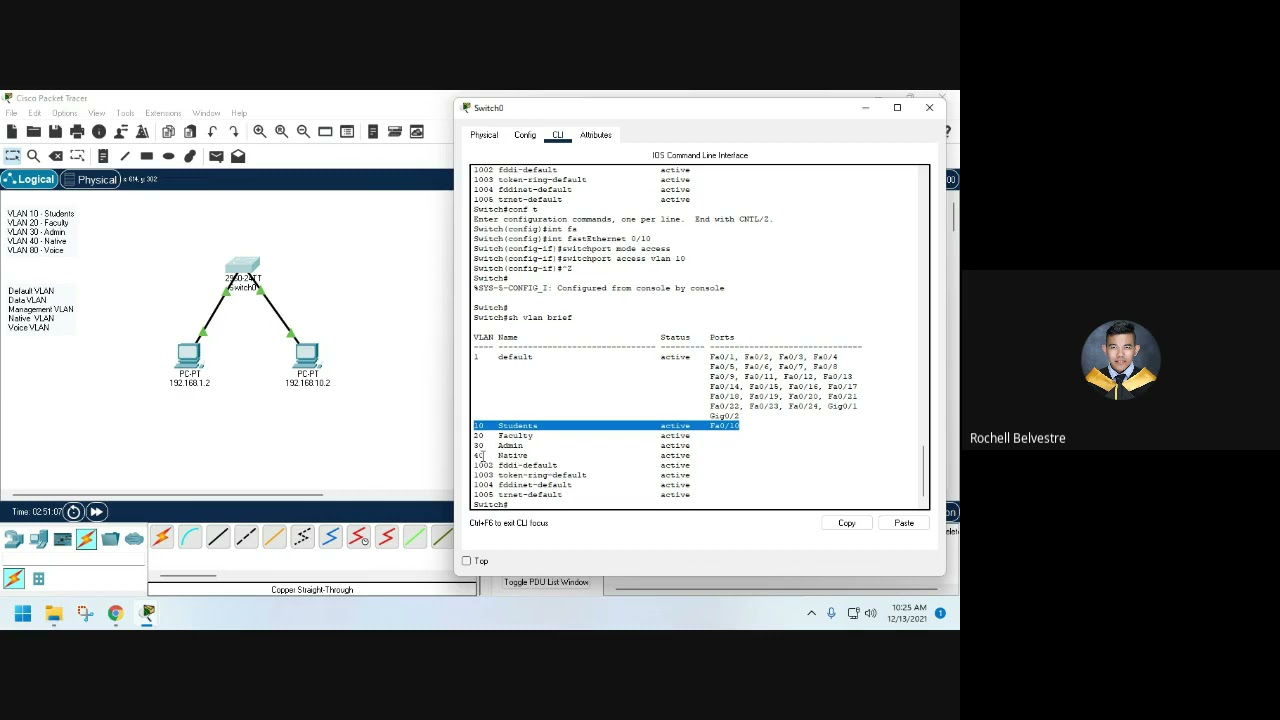This screenshot has width=1280, height=720.
Task: Show hidden system tray icons
Action: coord(811,613)
